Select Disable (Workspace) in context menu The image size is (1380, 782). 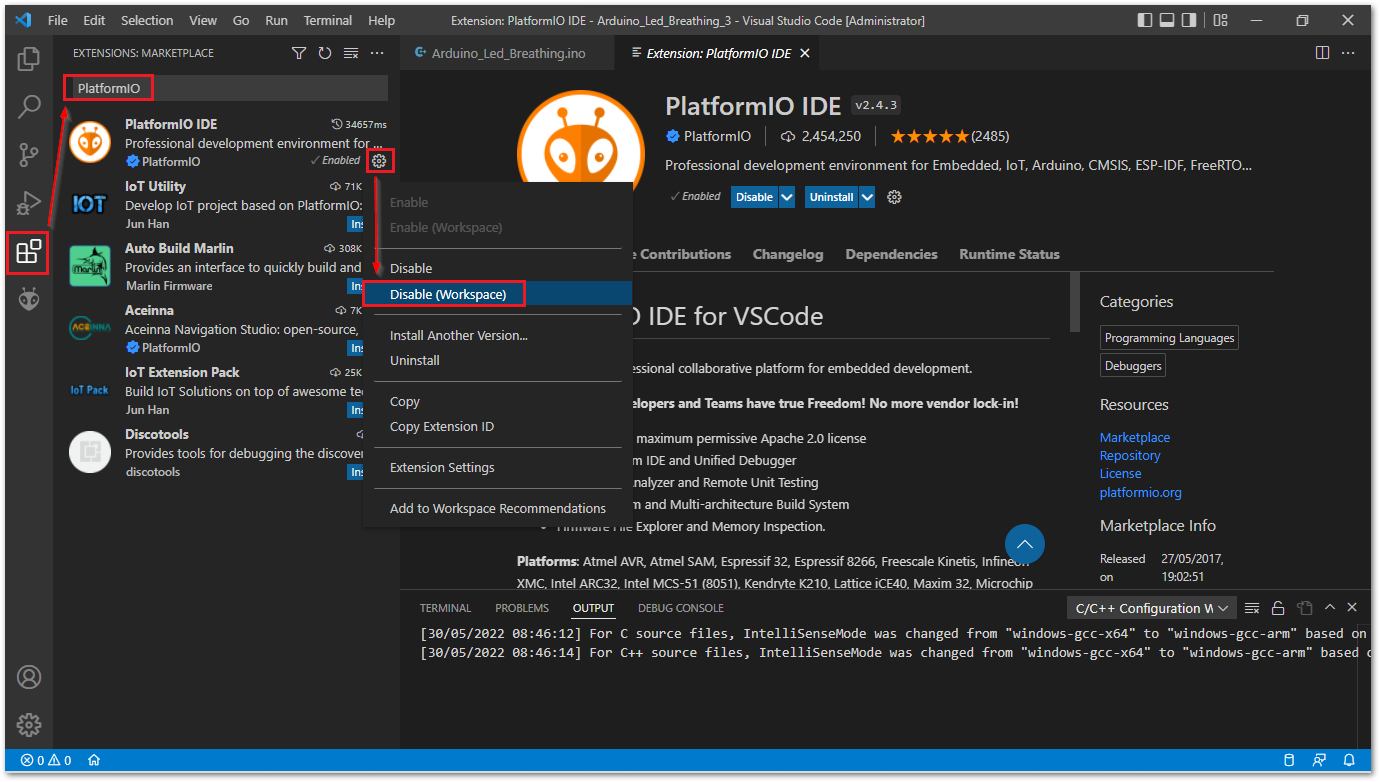[498, 294]
